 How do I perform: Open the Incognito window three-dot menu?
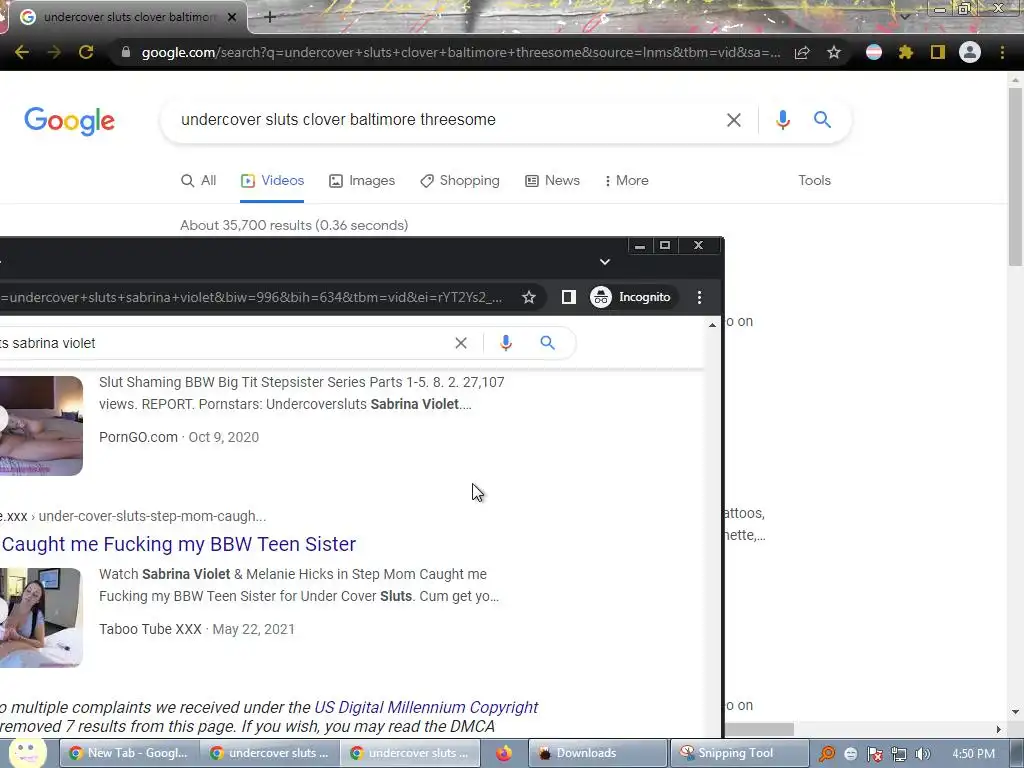(x=699, y=297)
